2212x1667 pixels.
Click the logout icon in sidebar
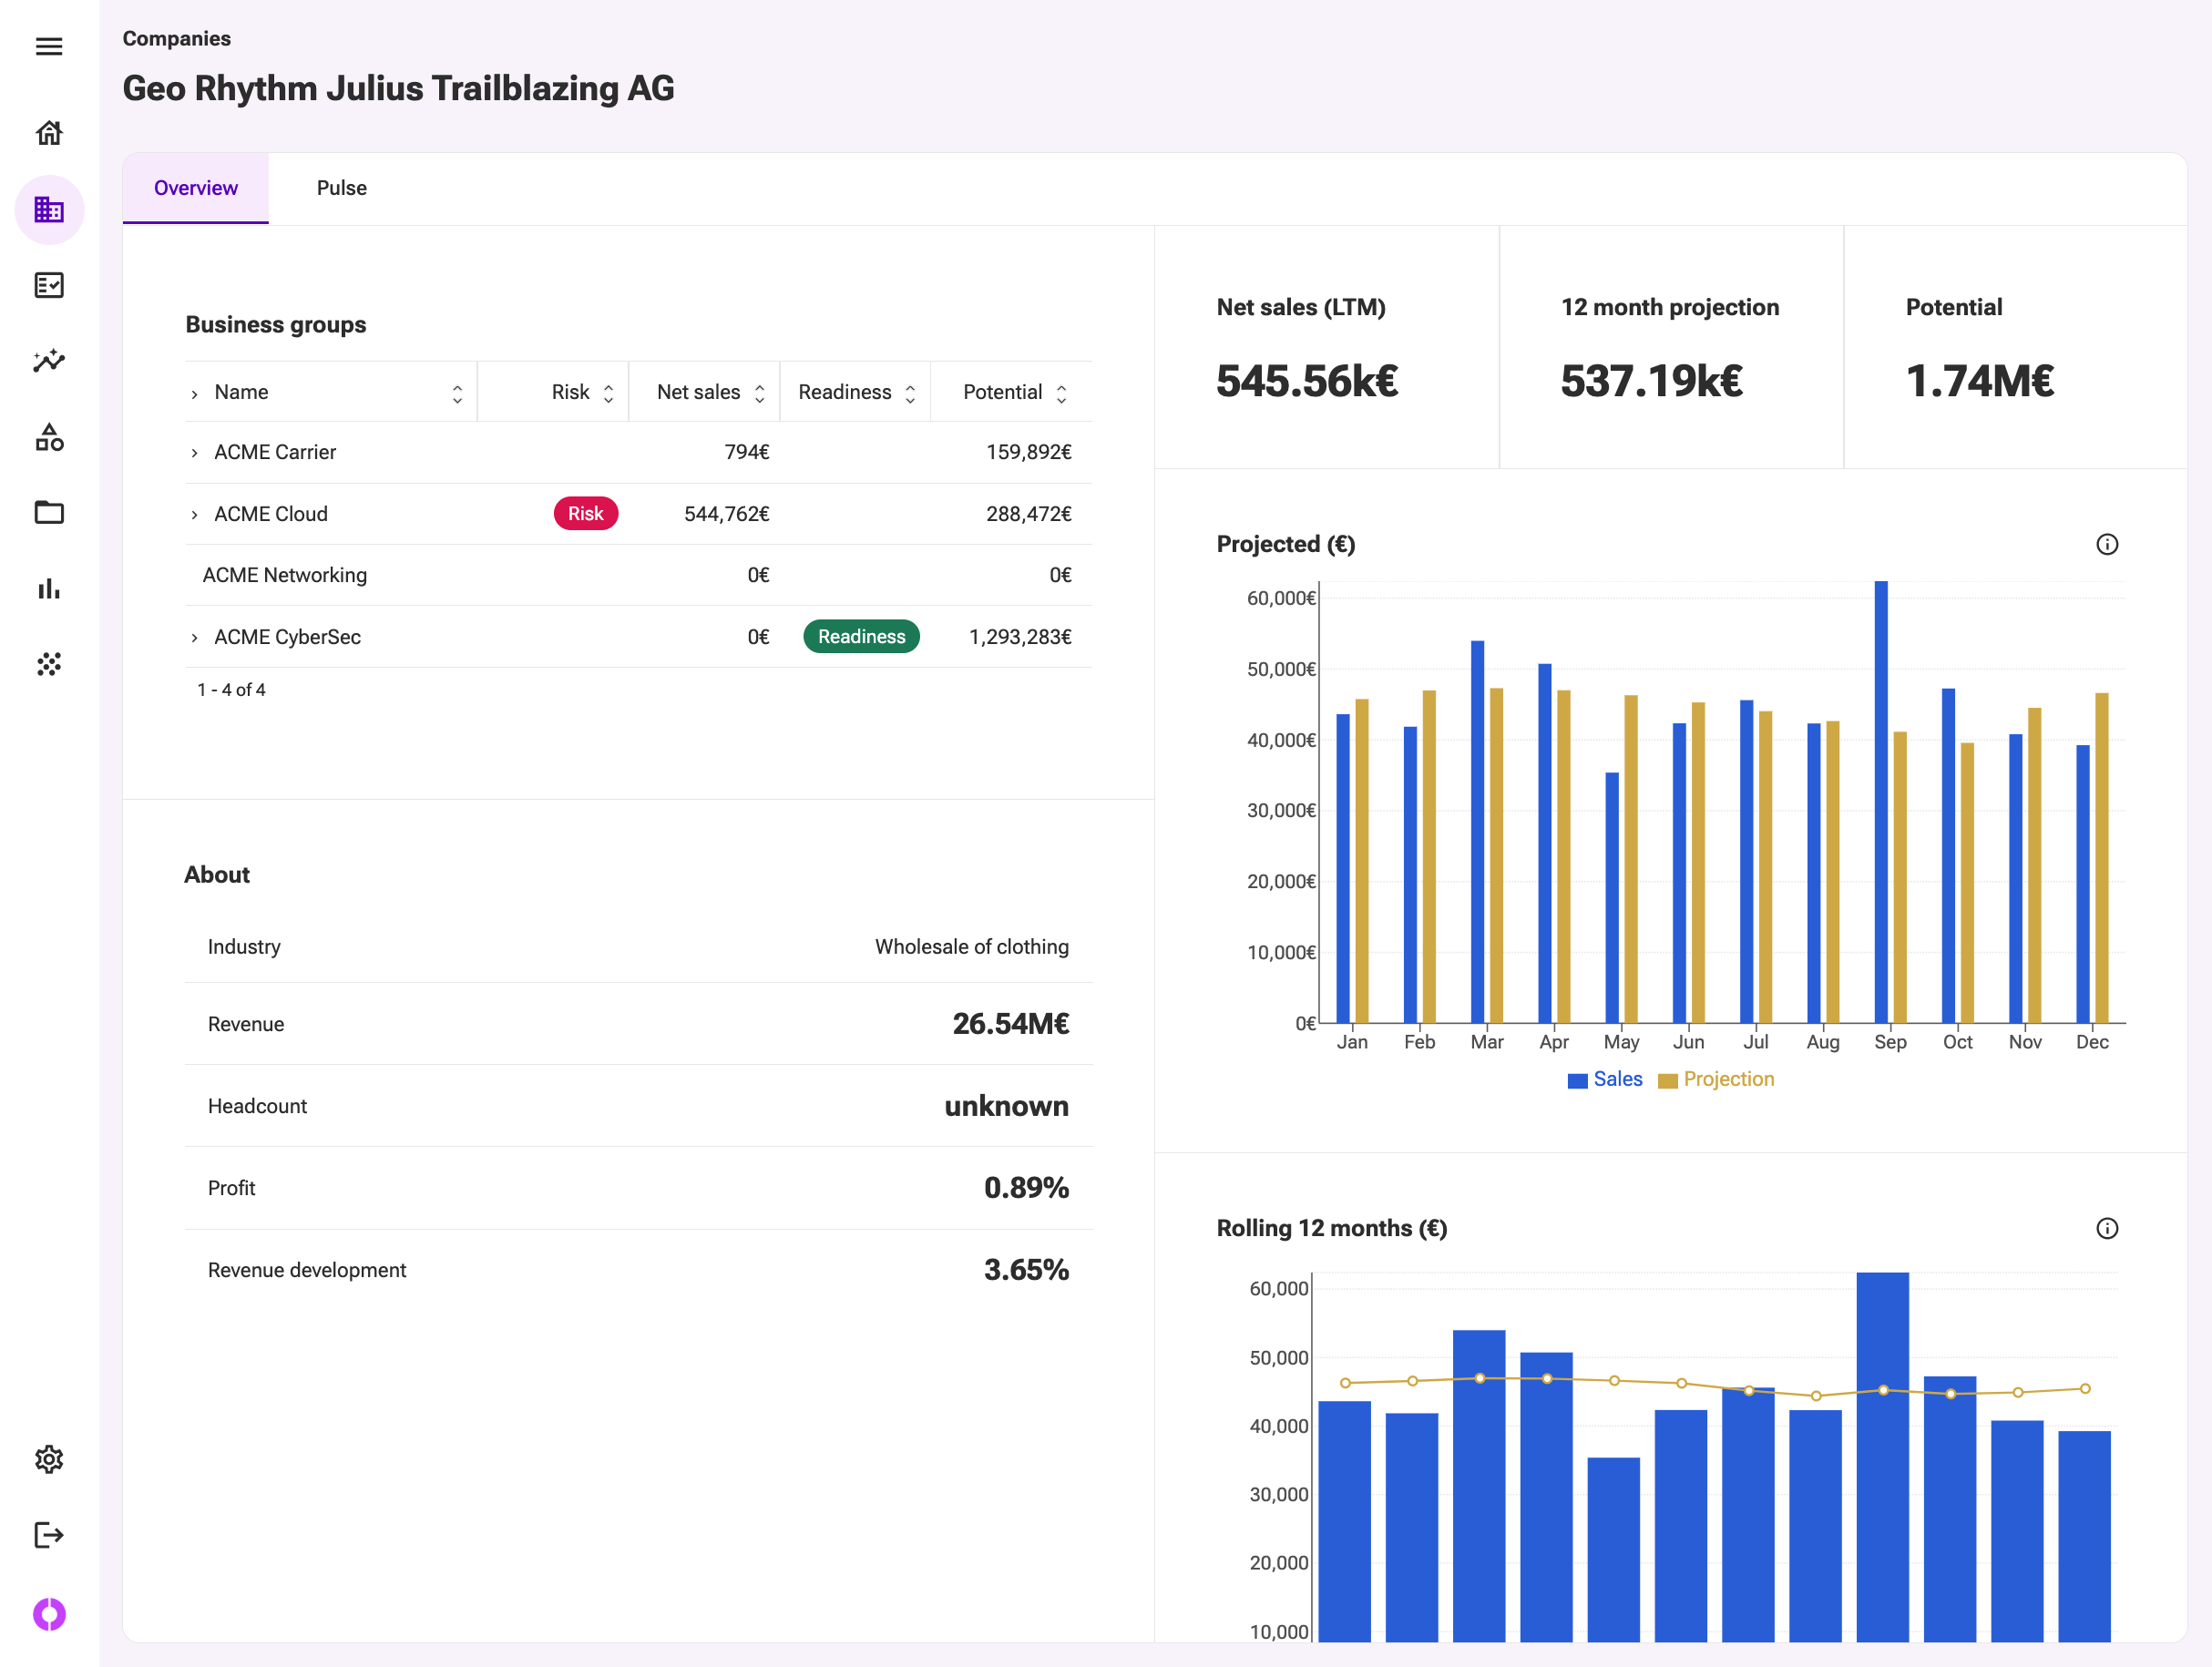point(49,1535)
